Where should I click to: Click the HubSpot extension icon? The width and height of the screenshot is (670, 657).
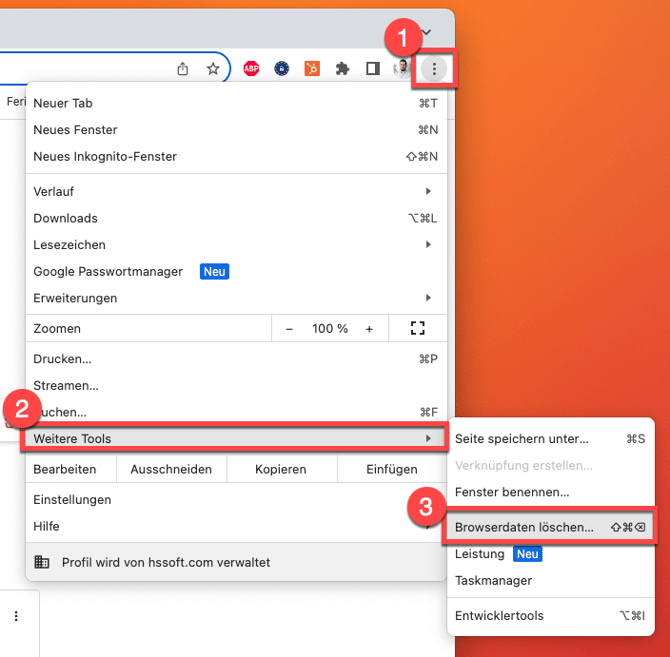(x=312, y=69)
